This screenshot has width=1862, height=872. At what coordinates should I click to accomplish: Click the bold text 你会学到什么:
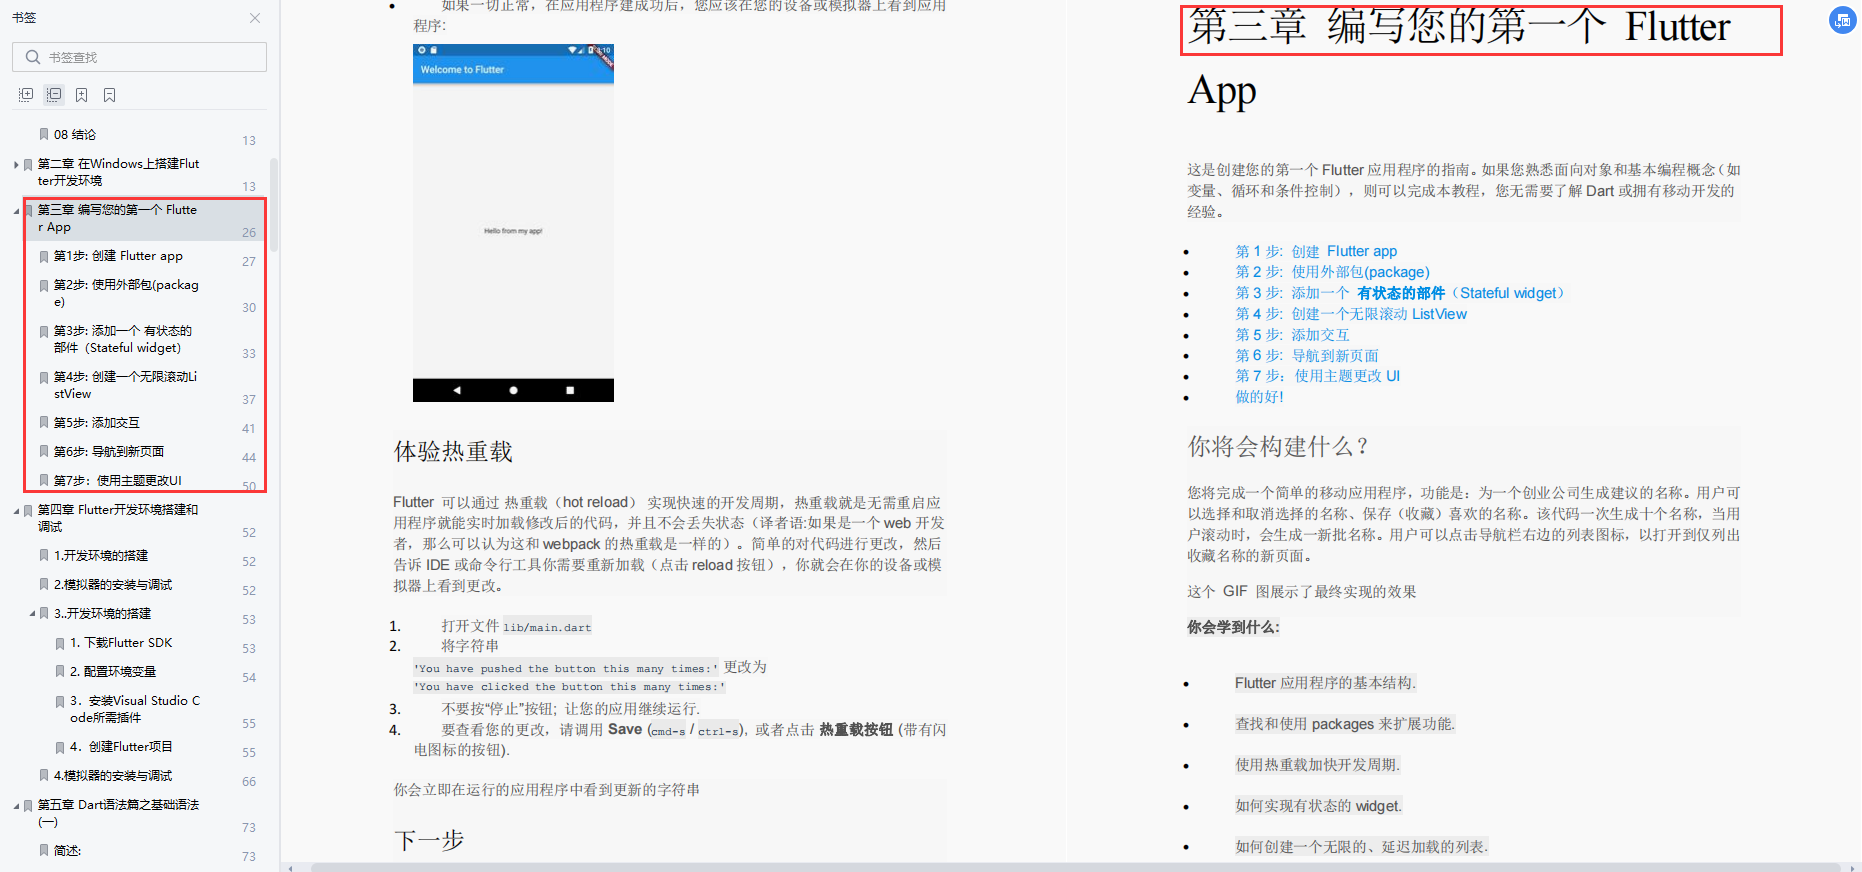[1233, 627]
